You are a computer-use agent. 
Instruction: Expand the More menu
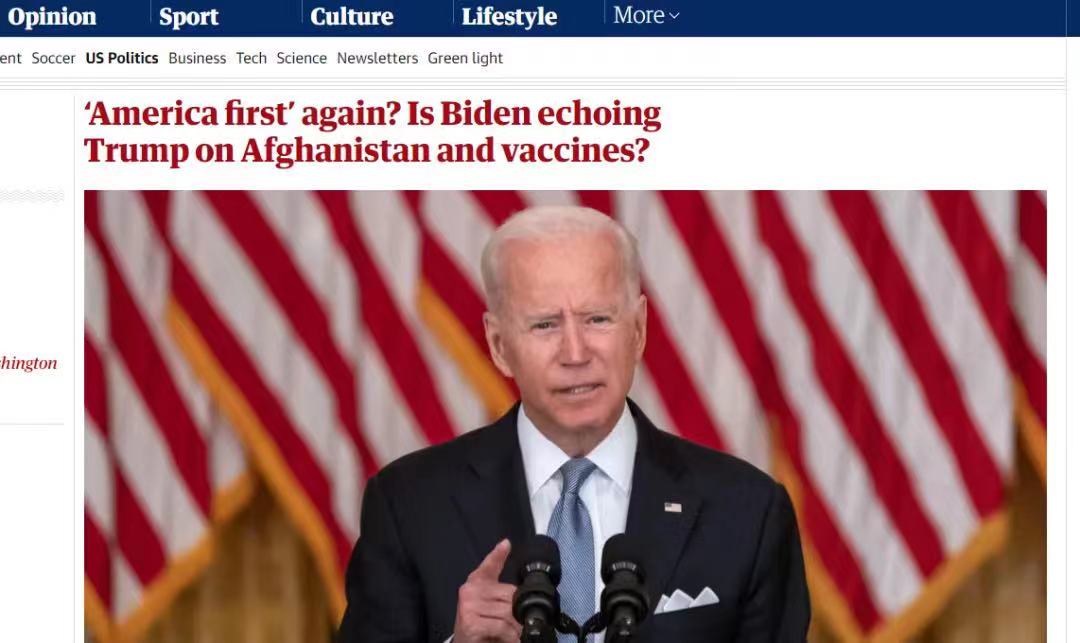tap(645, 15)
